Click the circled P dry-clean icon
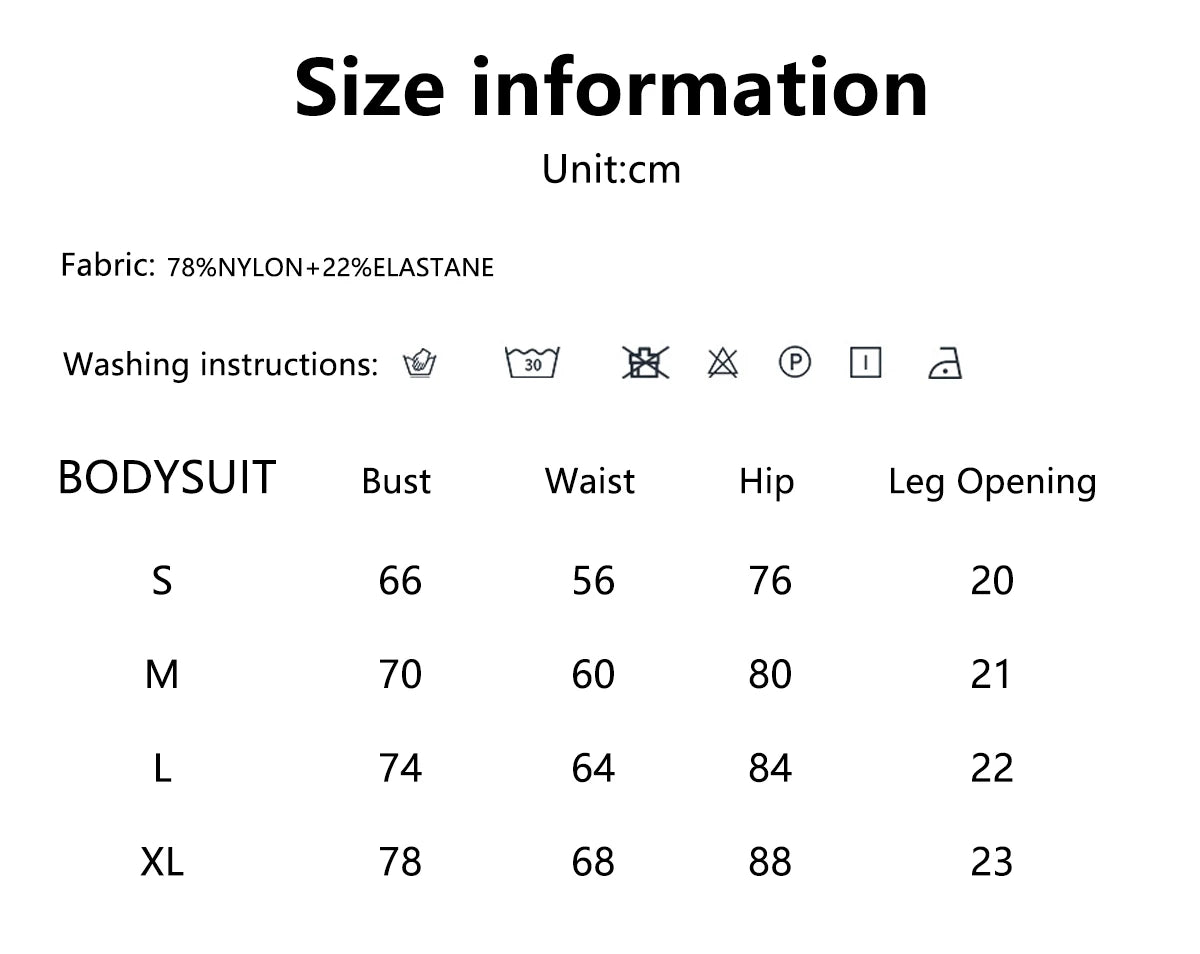This screenshot has width=1200, height=954. click(795, 362)
